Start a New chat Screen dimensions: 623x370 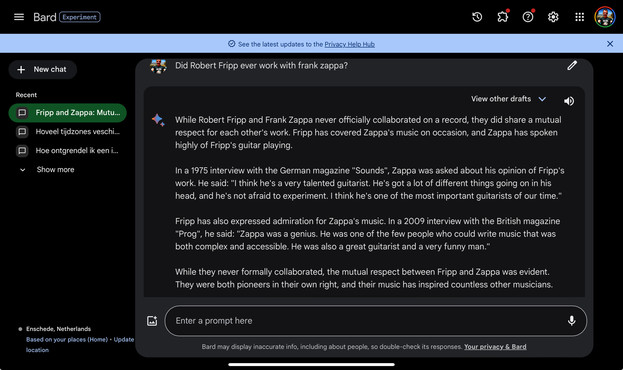[43, 70]
